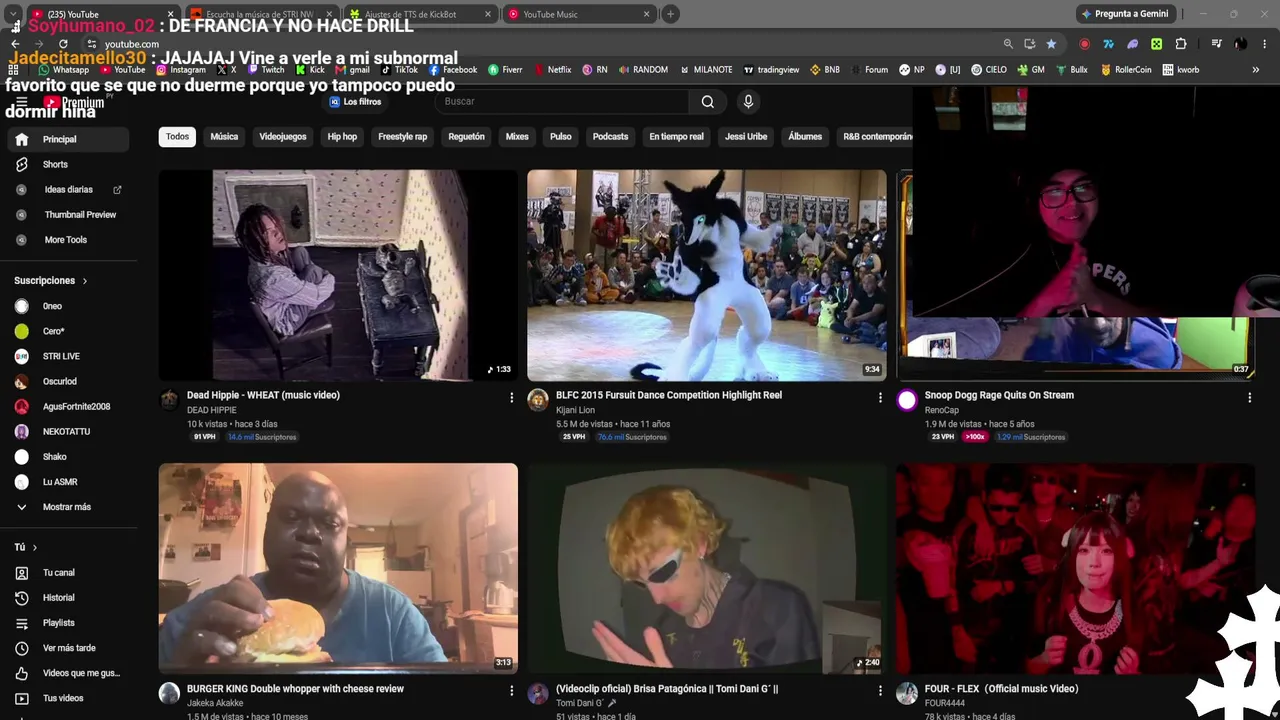Open the tab search dropdown arrow
This screenshot has height=720, width=1280.
15,14
